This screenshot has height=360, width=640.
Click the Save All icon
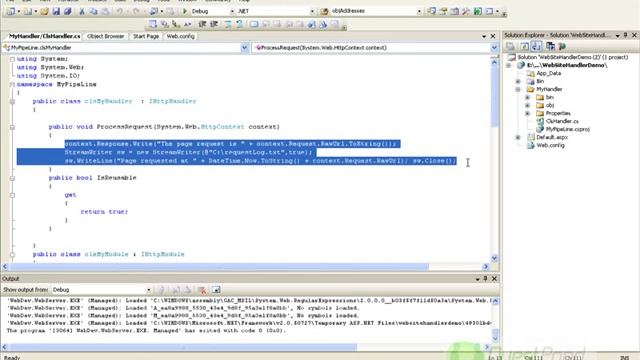click(x=67, y=11)
